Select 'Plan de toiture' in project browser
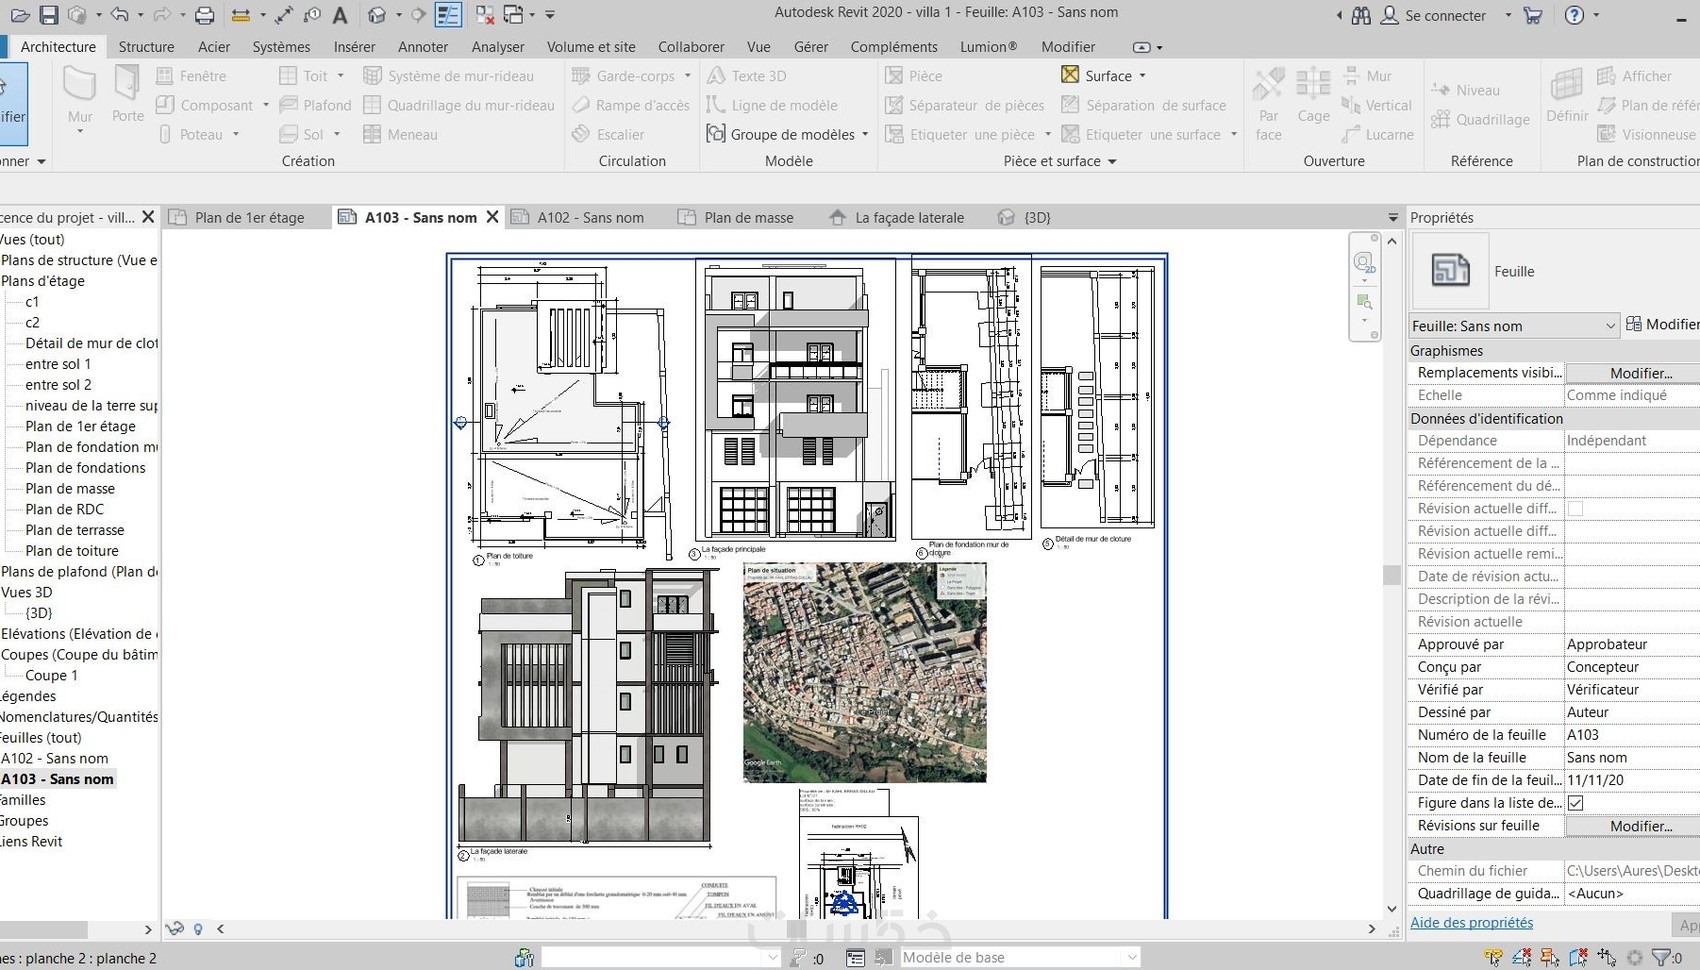1700x970 pixels. pyautogui.click(x=72, y=551)
